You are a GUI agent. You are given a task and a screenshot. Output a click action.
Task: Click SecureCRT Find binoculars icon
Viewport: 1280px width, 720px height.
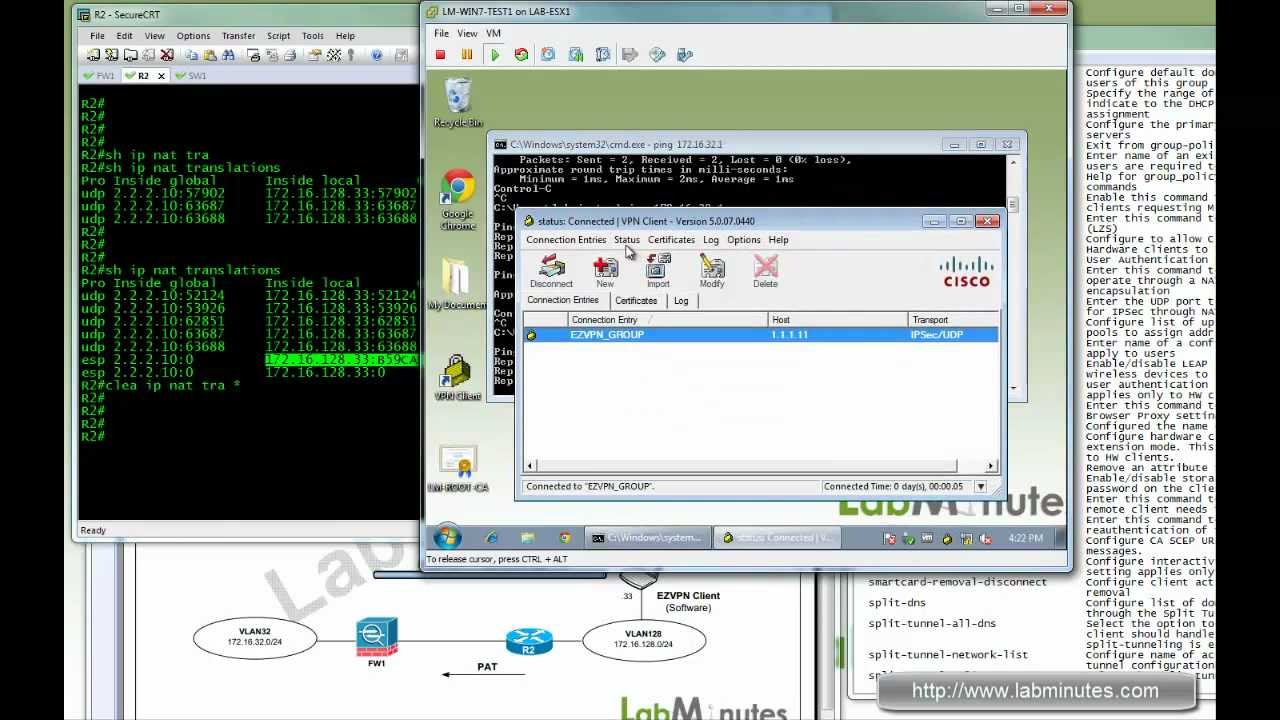coord(228,55)
